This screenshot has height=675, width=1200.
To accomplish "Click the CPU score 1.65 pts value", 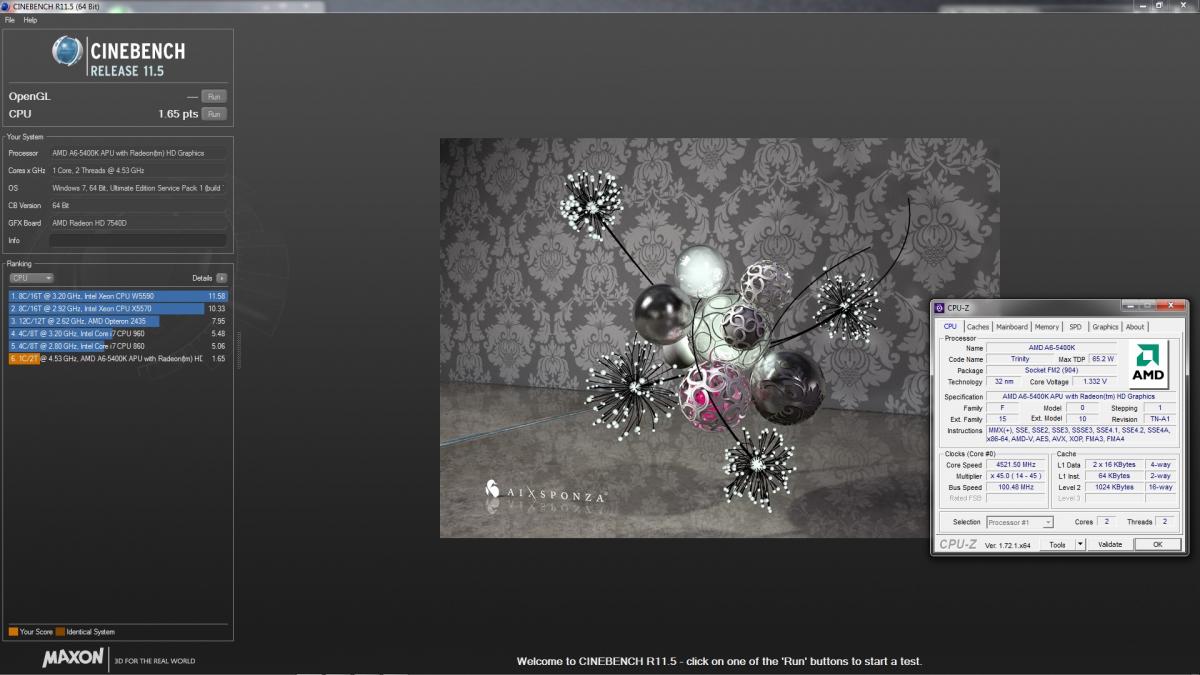I will (x=178, y=114).
